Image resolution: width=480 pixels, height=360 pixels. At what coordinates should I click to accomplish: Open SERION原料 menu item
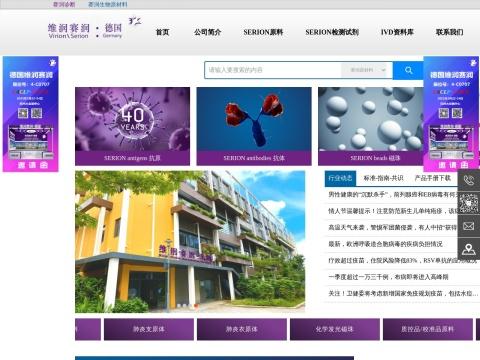coord(263,32)
